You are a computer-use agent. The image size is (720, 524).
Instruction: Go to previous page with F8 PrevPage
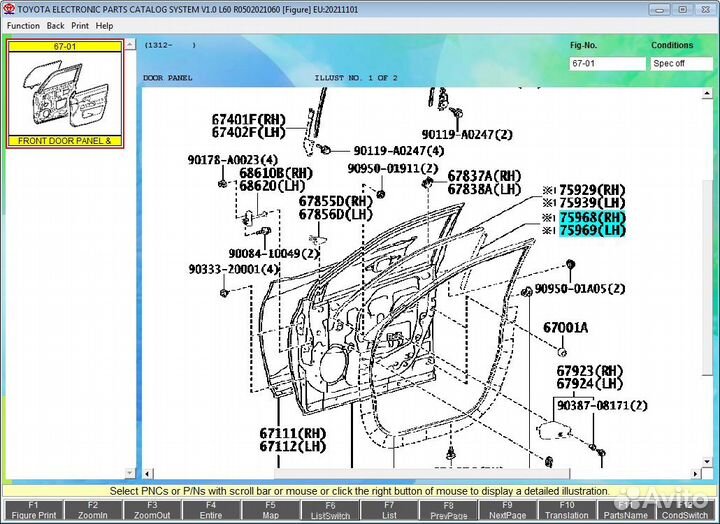449,510
